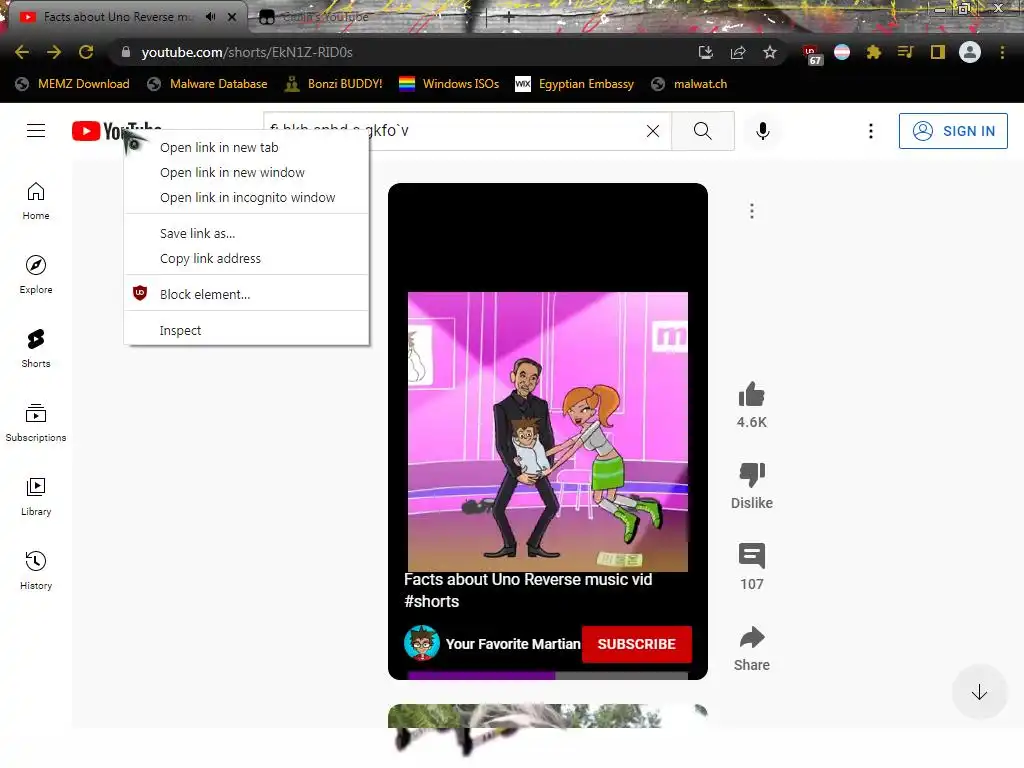
Task: Open Library in the sidebar
Action: [36, 497]
